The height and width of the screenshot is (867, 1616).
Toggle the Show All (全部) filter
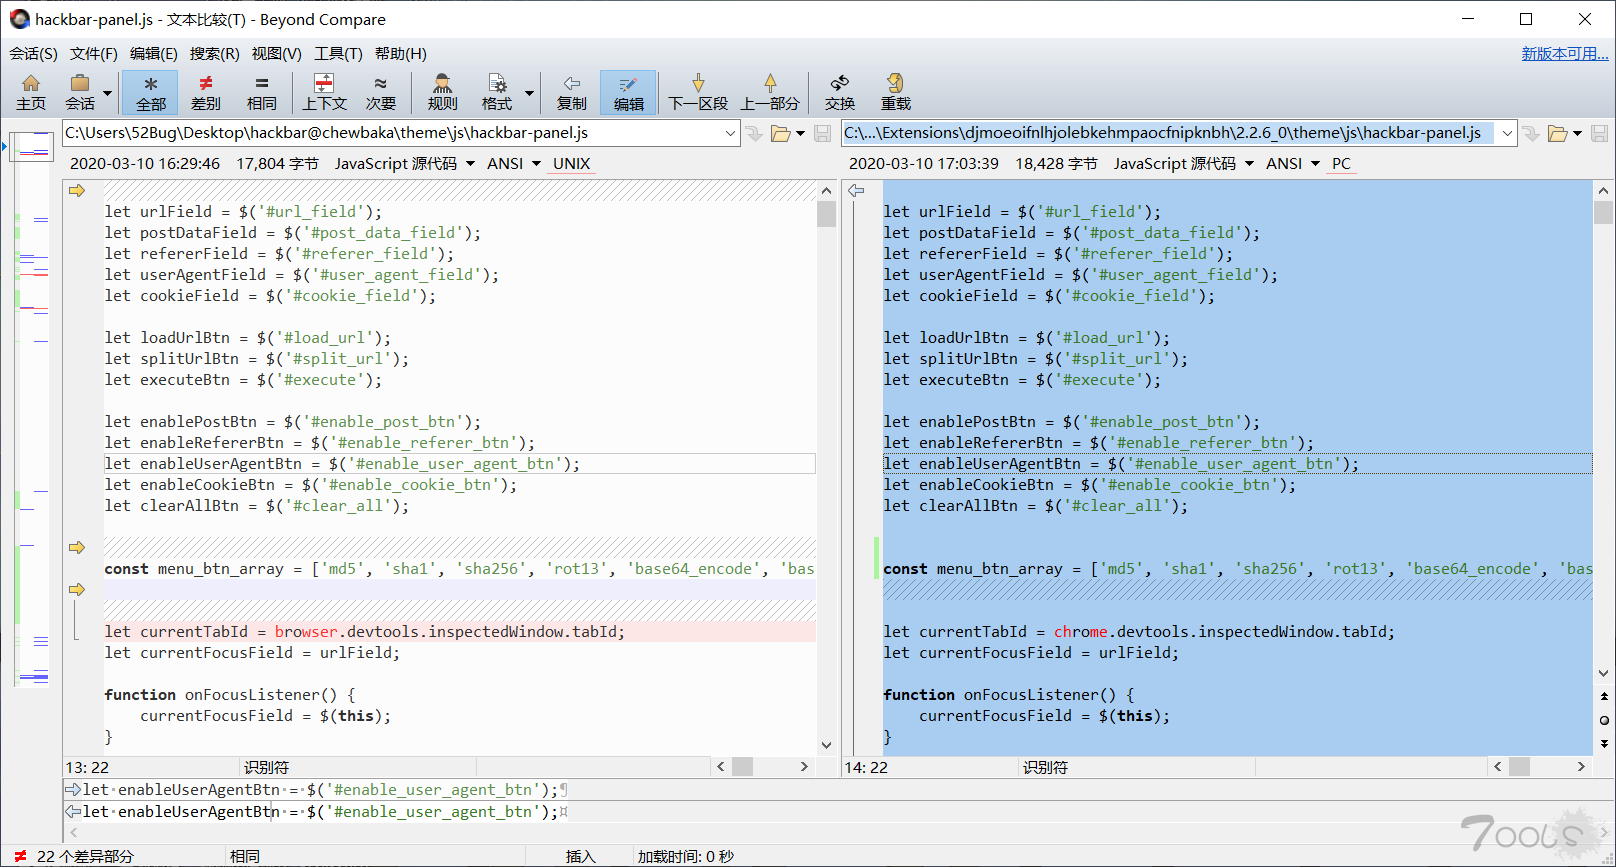(151, 92)
